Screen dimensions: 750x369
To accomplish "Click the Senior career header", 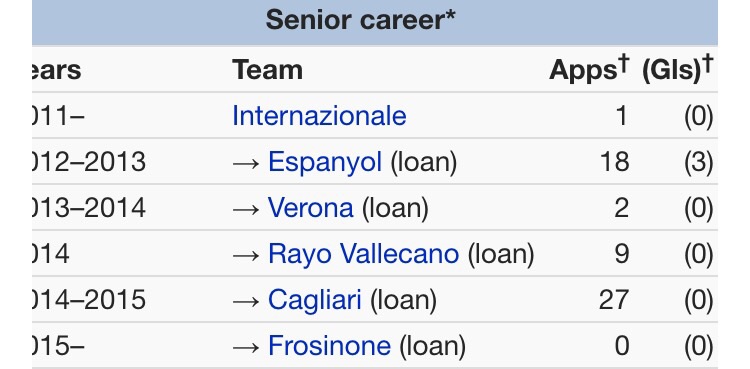I will coord(361,21).
